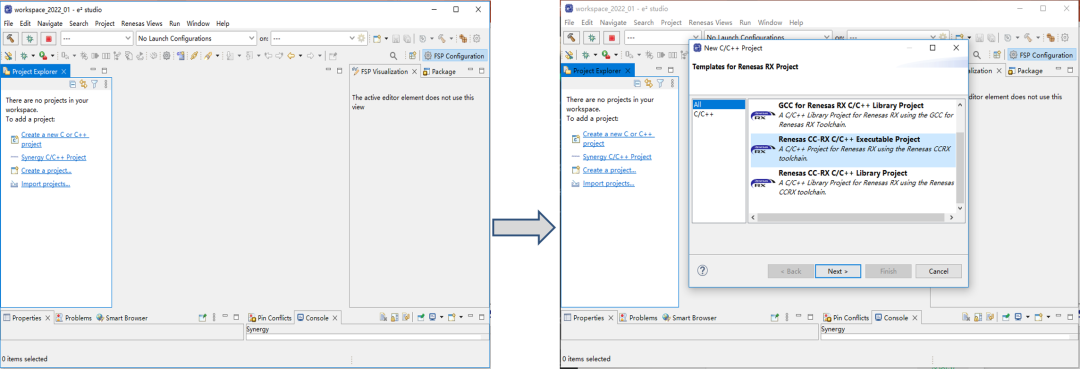Click the filter funnel icon in left Project Explorer

point(94,84)
